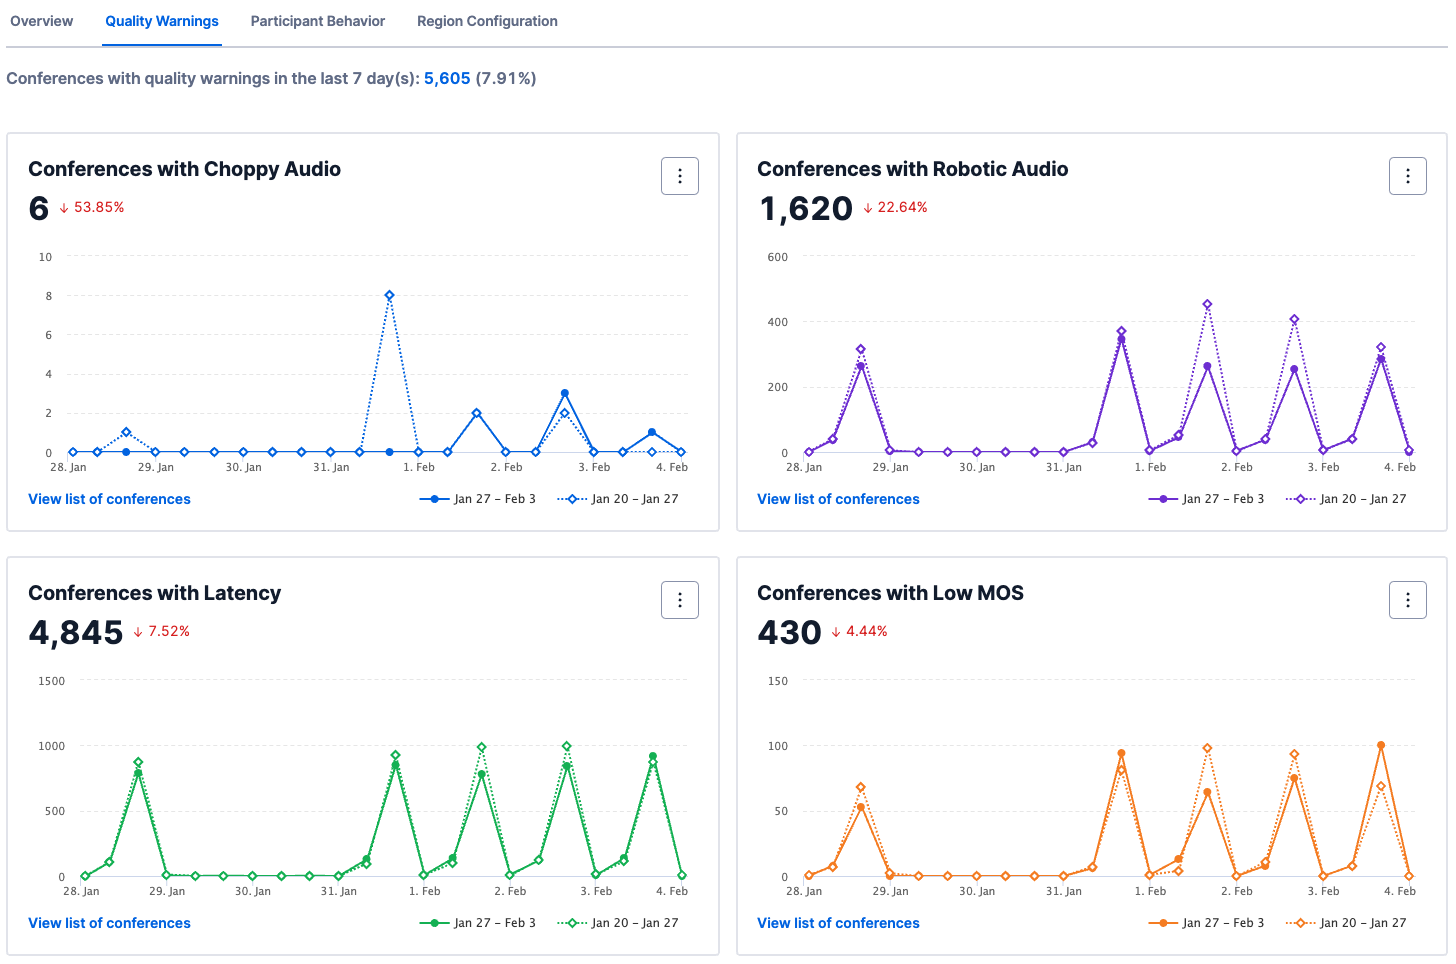Open options menu on Latency chart
The width and height of the screenshot is (1456, 964).
pyautogui.click(x=679, y=599)
